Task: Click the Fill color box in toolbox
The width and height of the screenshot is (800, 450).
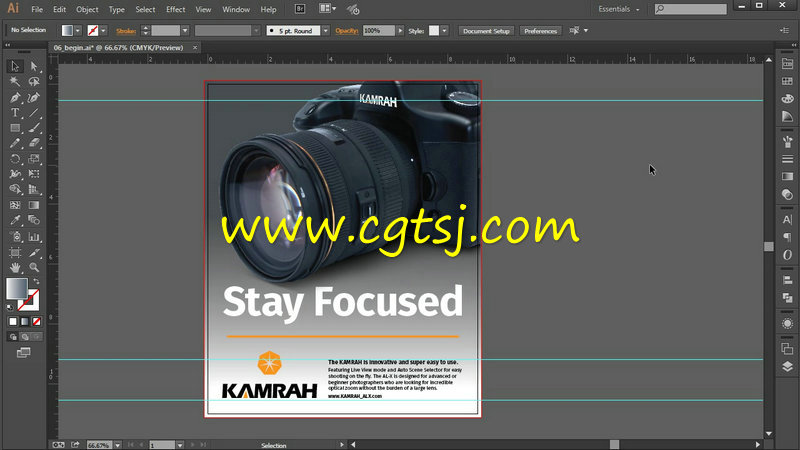Action: coord(16,289)
